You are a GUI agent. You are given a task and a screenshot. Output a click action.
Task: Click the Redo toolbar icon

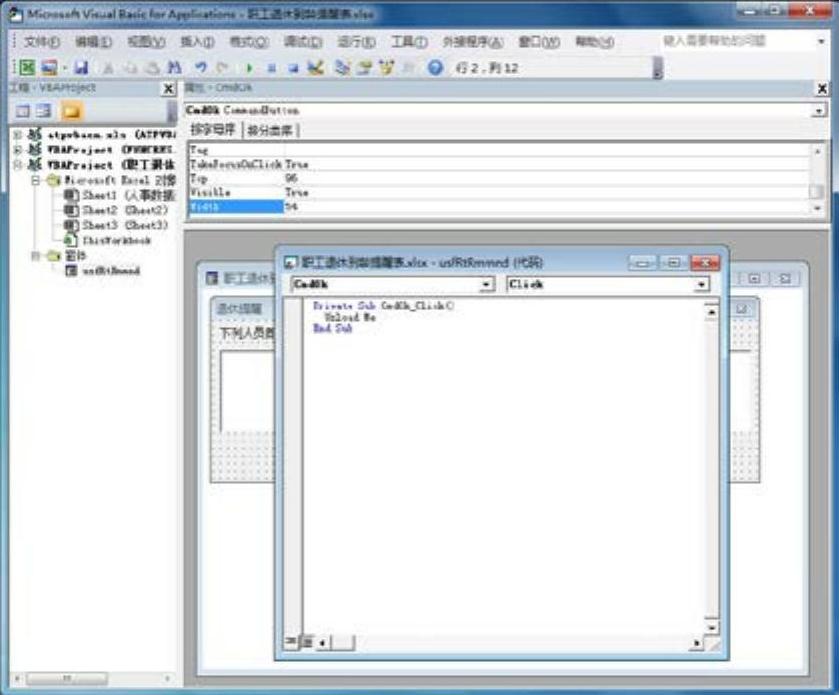222,67
